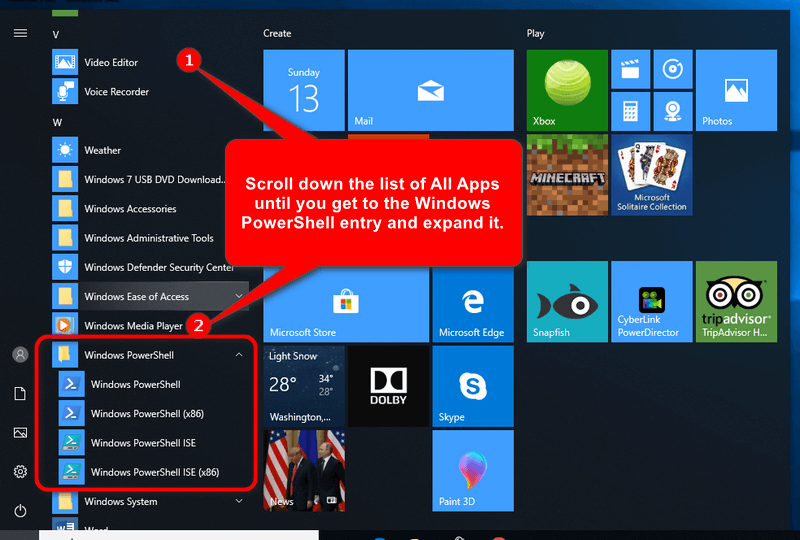Jump to letter W in app list
The width and height of the screenshot is (800, 540).
pyautogui.click(x=57, y=122)
